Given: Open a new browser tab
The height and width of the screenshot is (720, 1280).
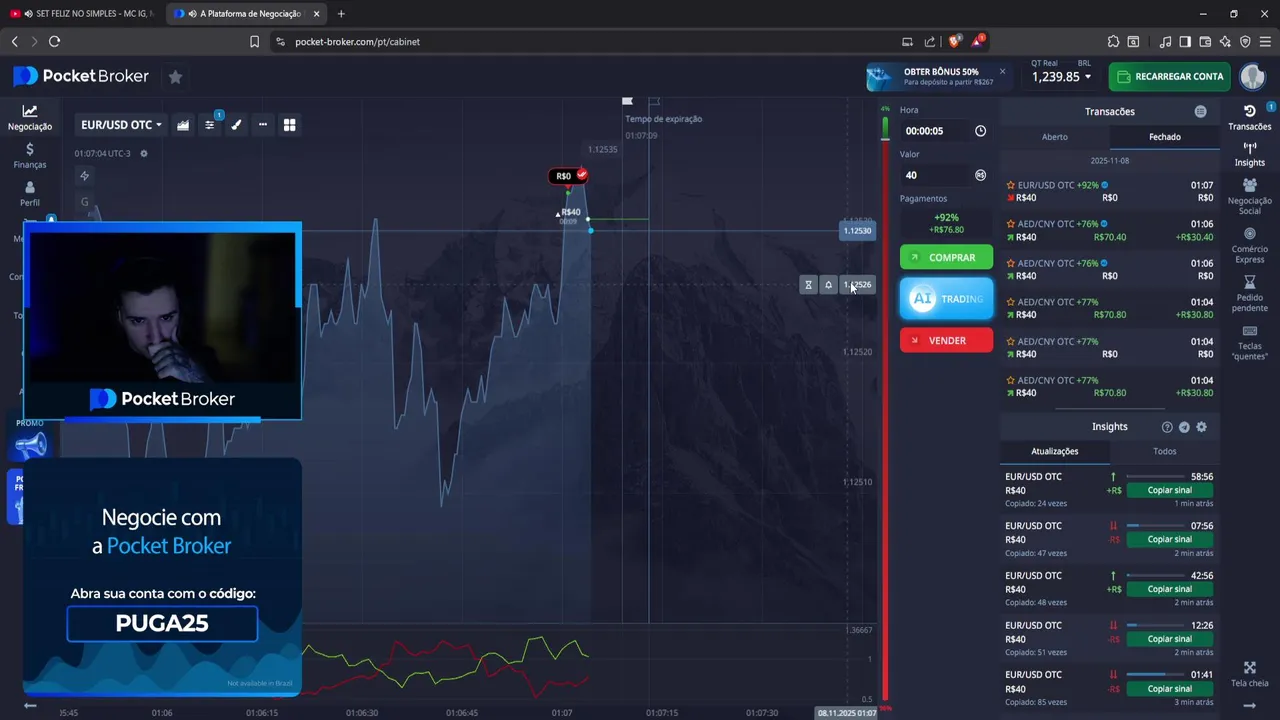Looking at the screenshot, I should coord(341,14).
